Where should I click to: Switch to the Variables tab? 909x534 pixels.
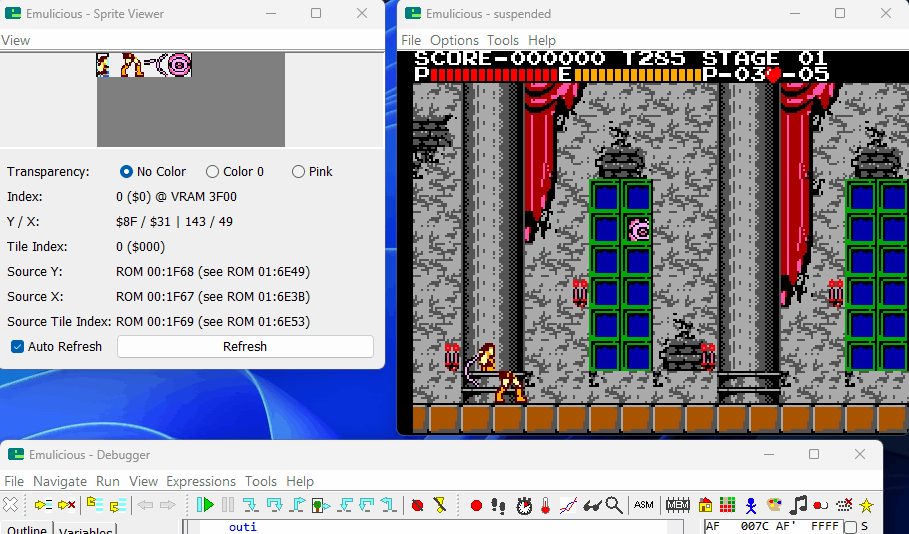click(85, 529)
